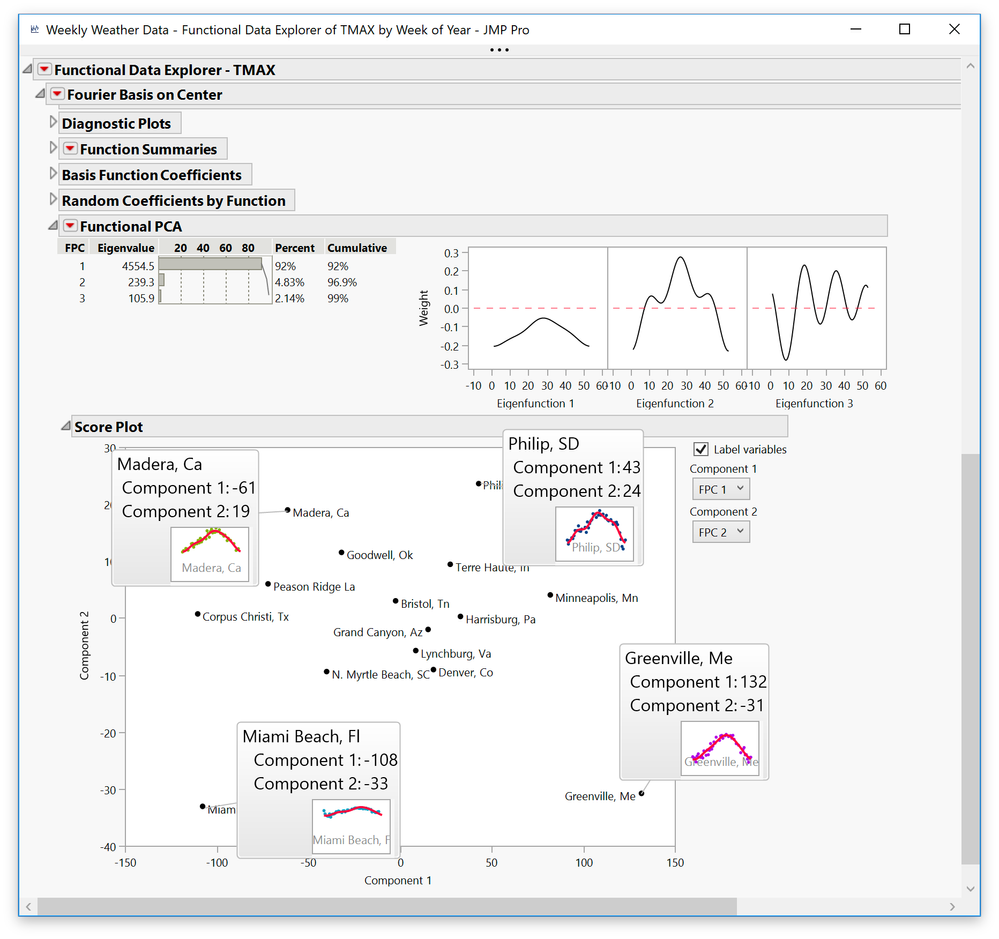The width and height of the screenshot is (999, 939).
Task: Select the Harrisburg, Pa data point
Action: tap(461, 617)
